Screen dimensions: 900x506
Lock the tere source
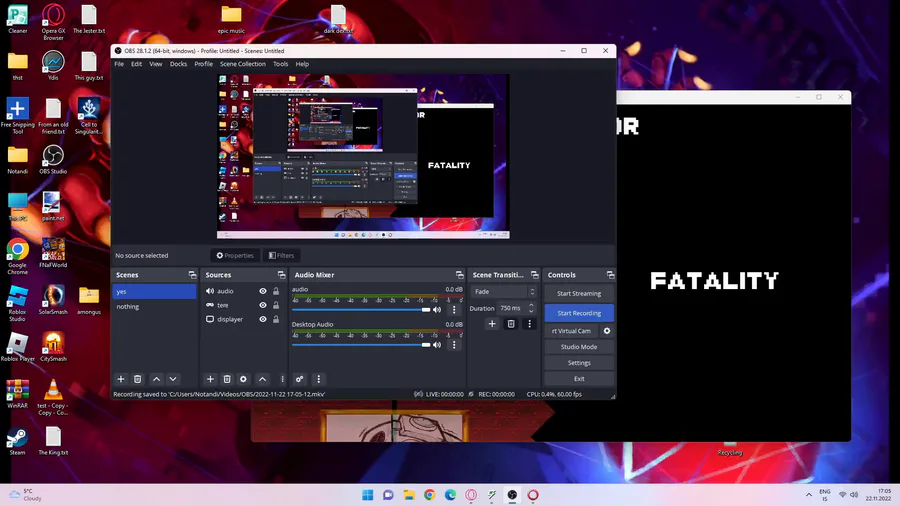(276, 305)
